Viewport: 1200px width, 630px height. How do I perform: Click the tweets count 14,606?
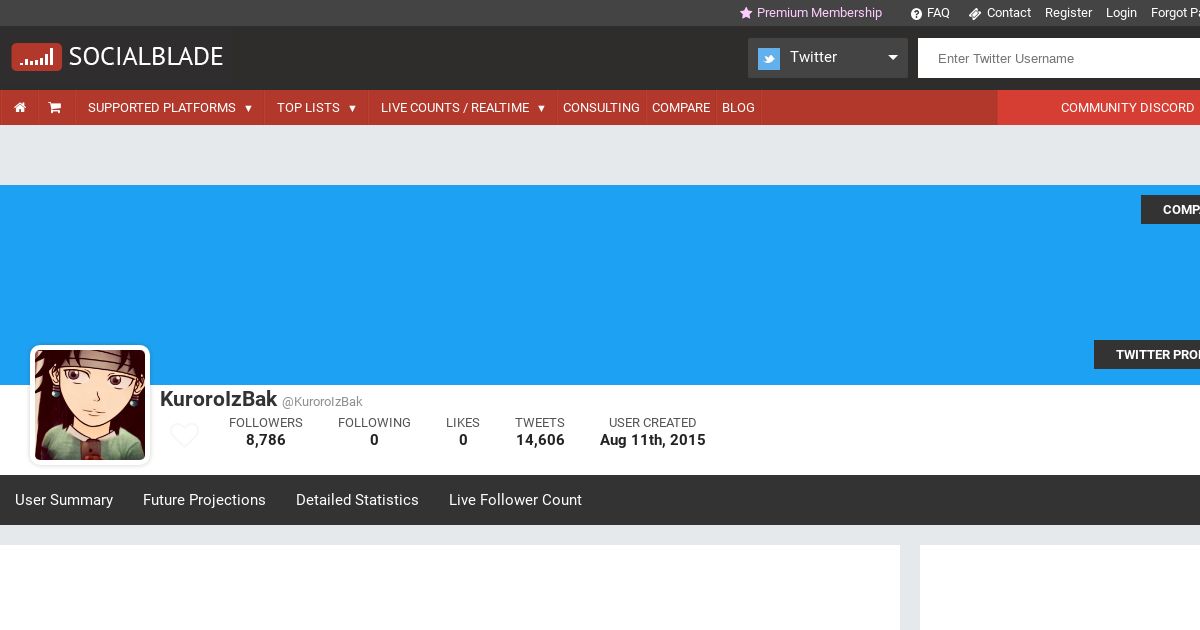pyautogui.click(x=540, y=440)
